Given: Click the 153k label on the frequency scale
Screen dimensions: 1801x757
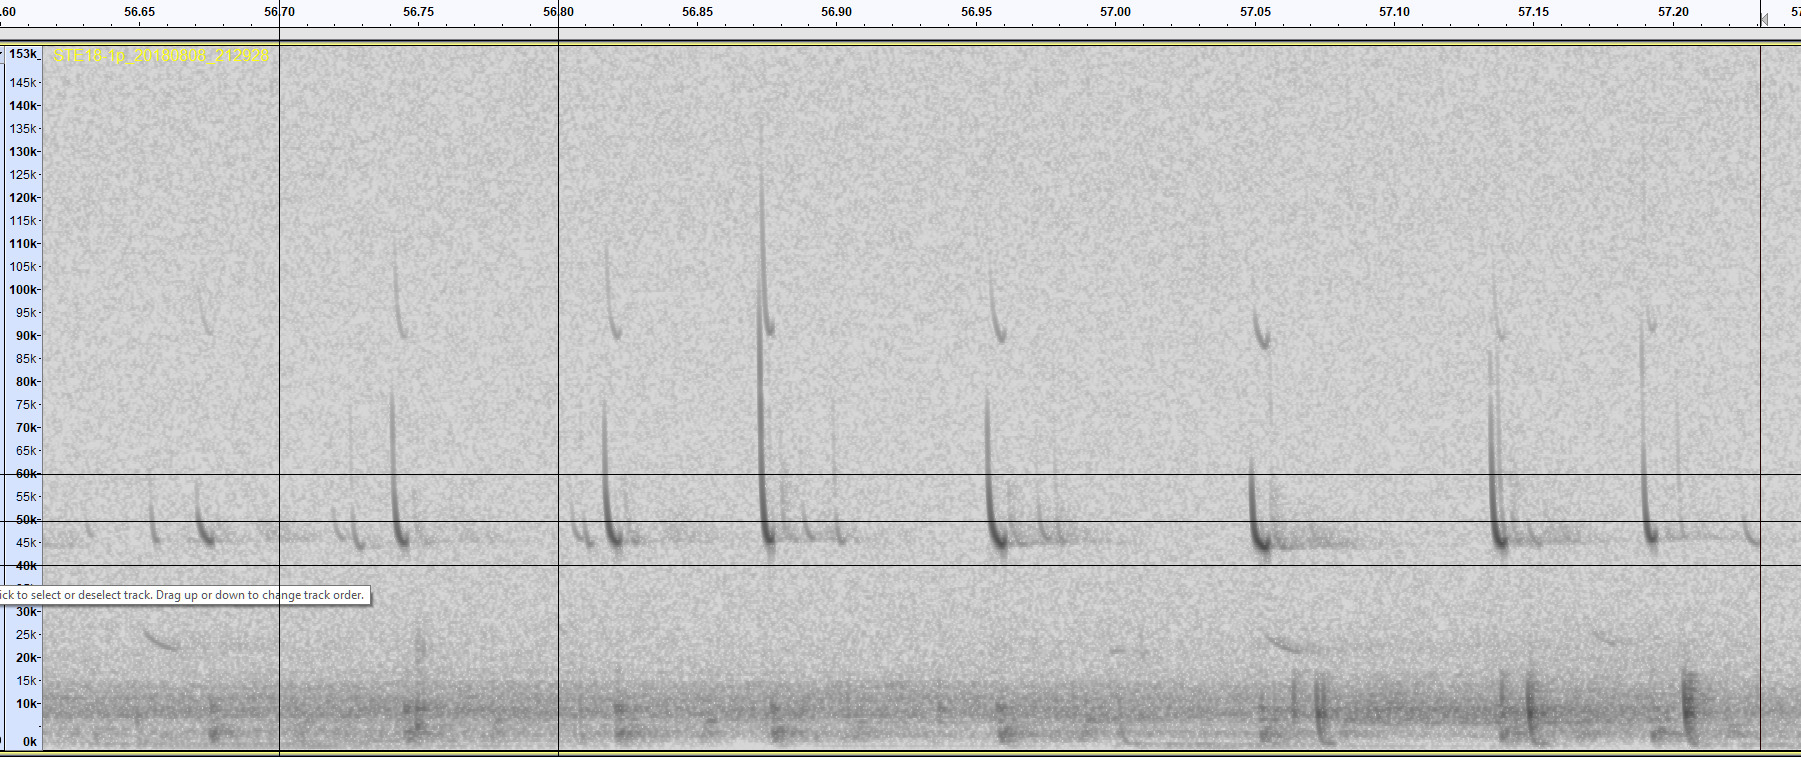Looking at the screenshot, I should [23, 54].
